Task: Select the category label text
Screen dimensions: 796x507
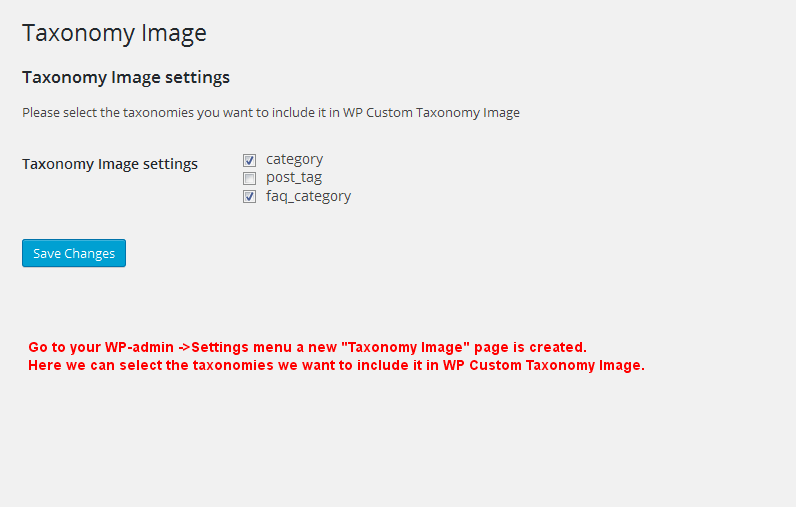Action: (294, 159)
